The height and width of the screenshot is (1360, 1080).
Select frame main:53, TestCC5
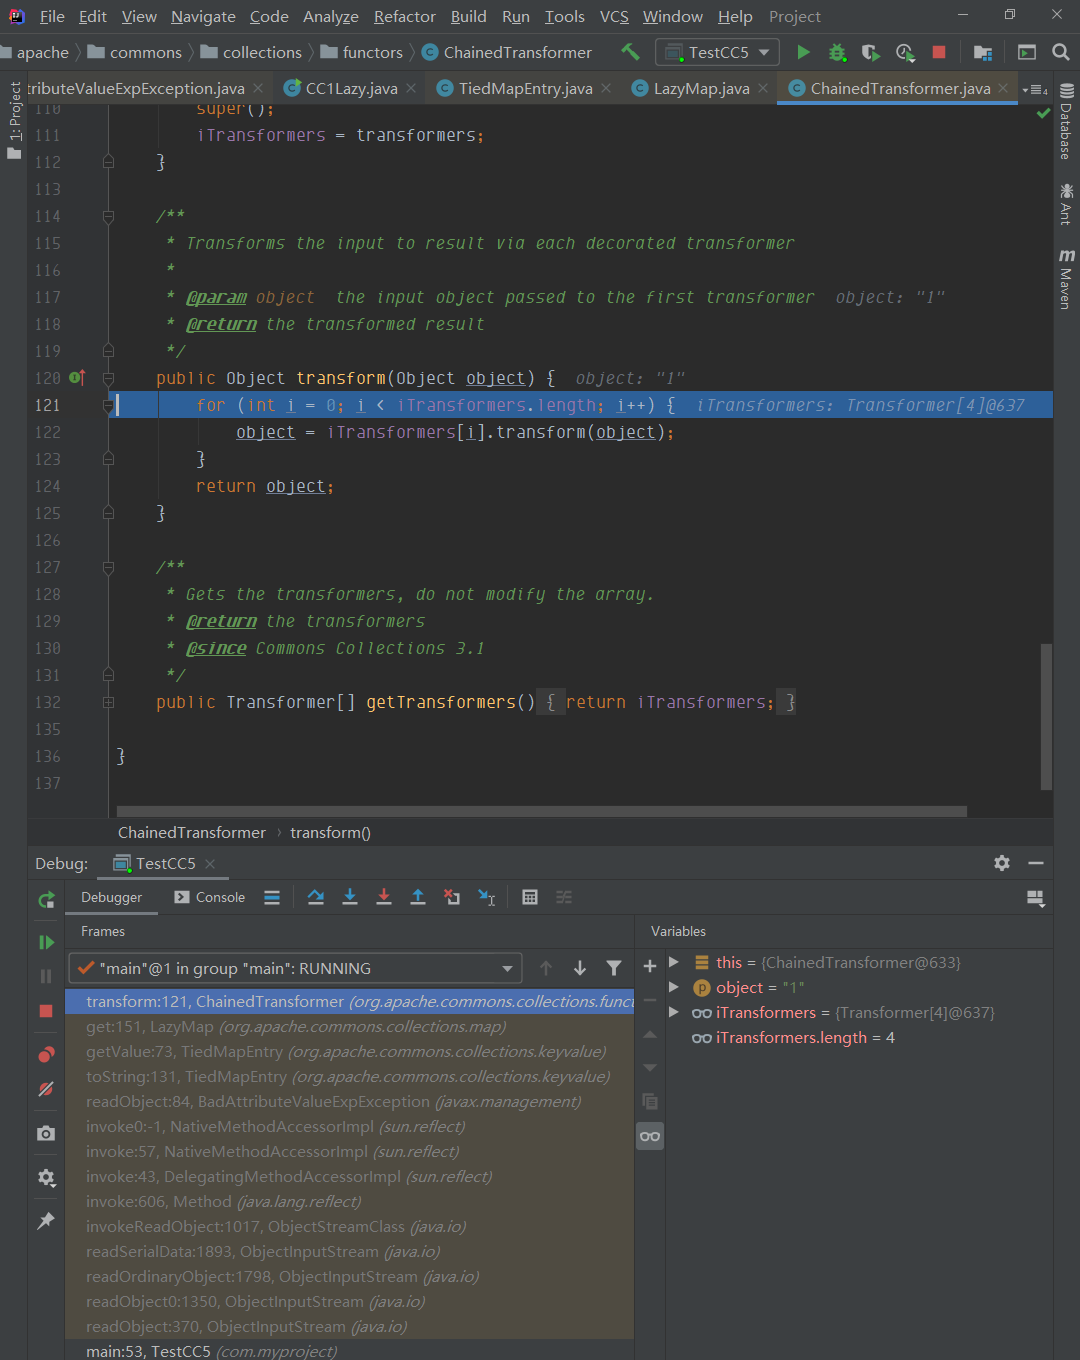click(x=350, y=1351)
